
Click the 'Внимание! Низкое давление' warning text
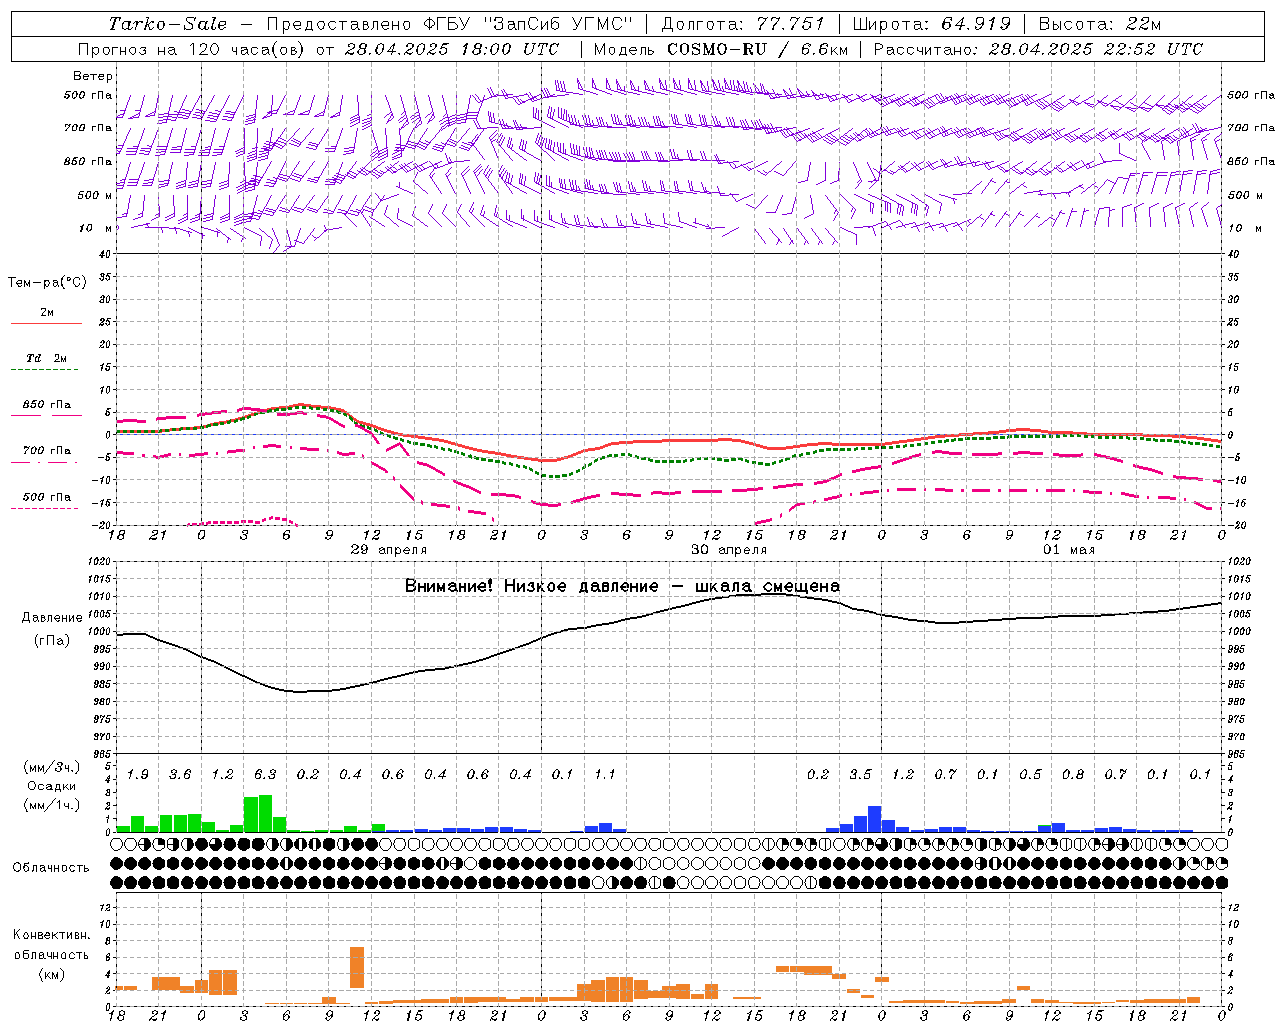532,587
